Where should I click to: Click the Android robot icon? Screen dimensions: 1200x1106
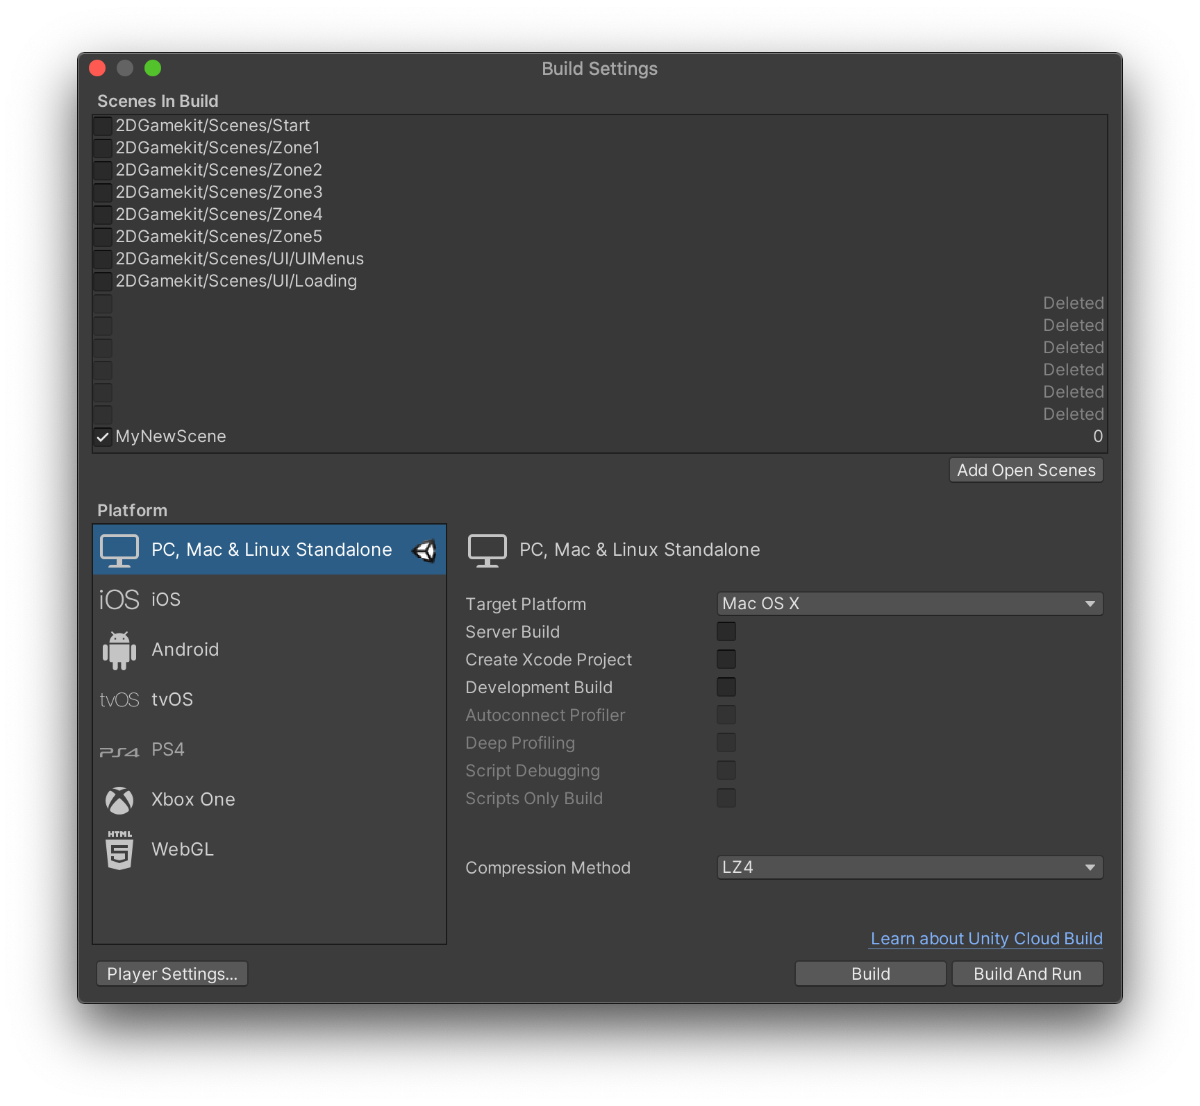pyautogui.click(x=119, y=650)
